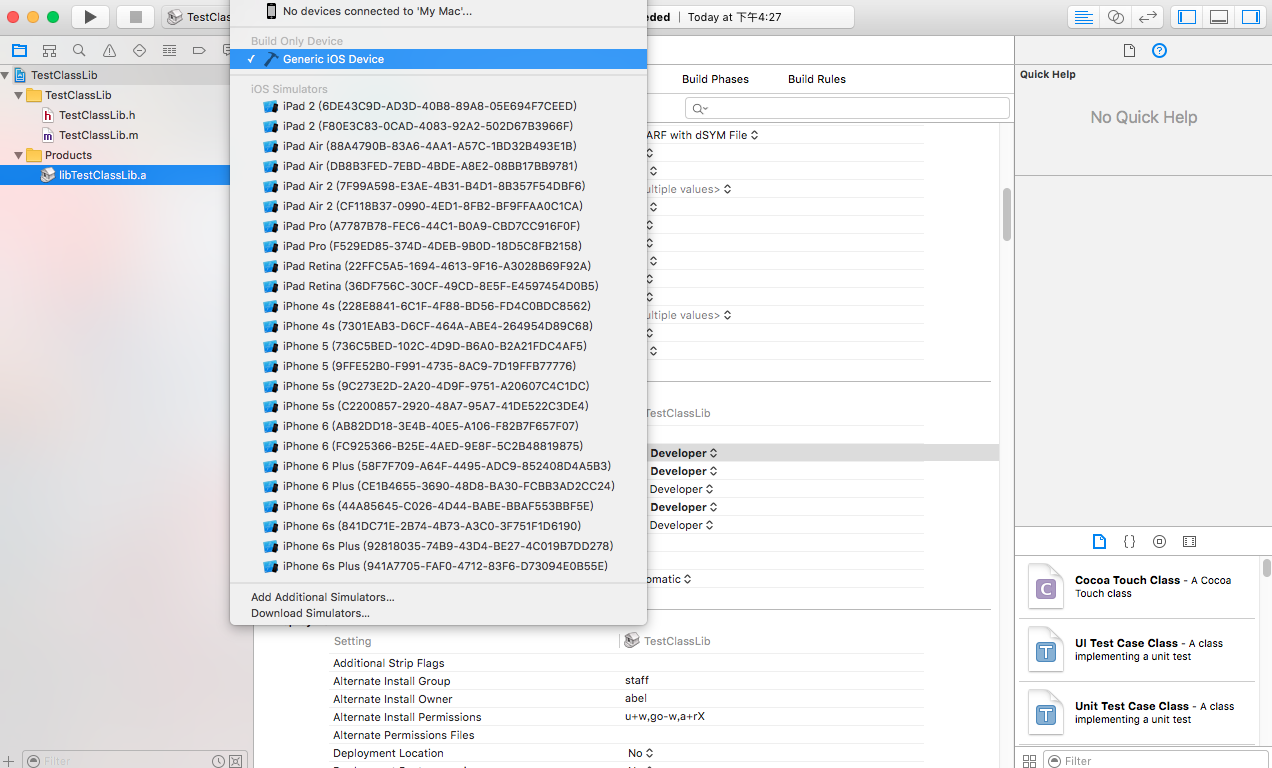
Task: Click the Stop button in toolbar
Action: click(x=135, y=17)
